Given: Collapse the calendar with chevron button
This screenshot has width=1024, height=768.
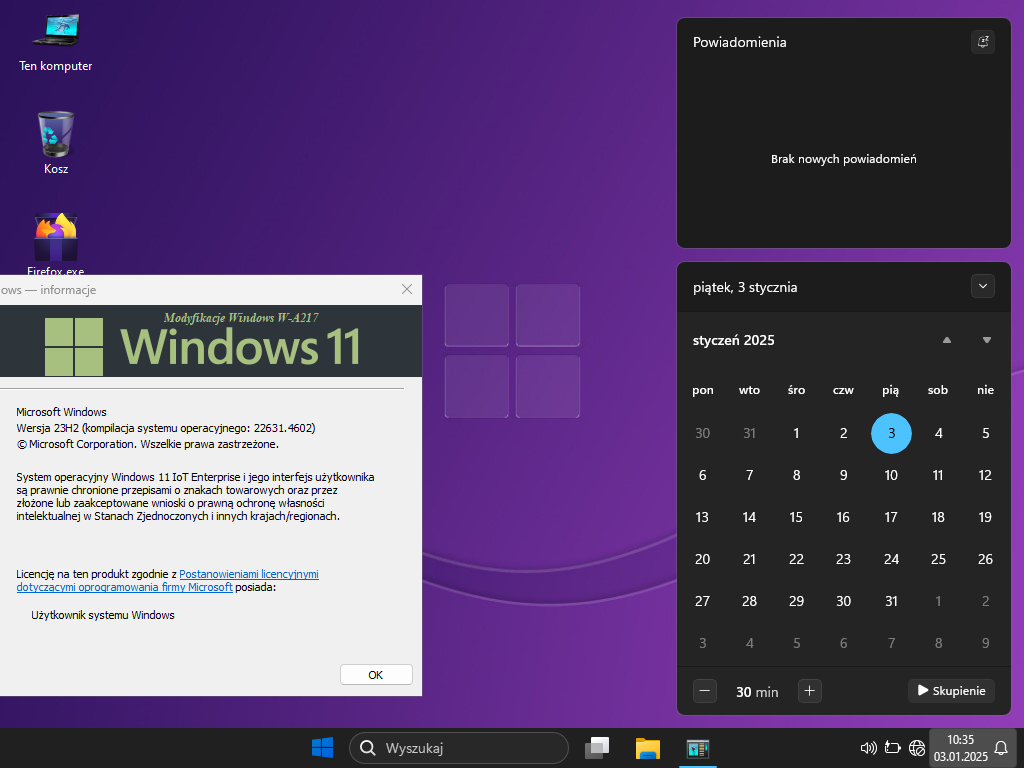Looking at the screenshot, I should tap(982, 287).
